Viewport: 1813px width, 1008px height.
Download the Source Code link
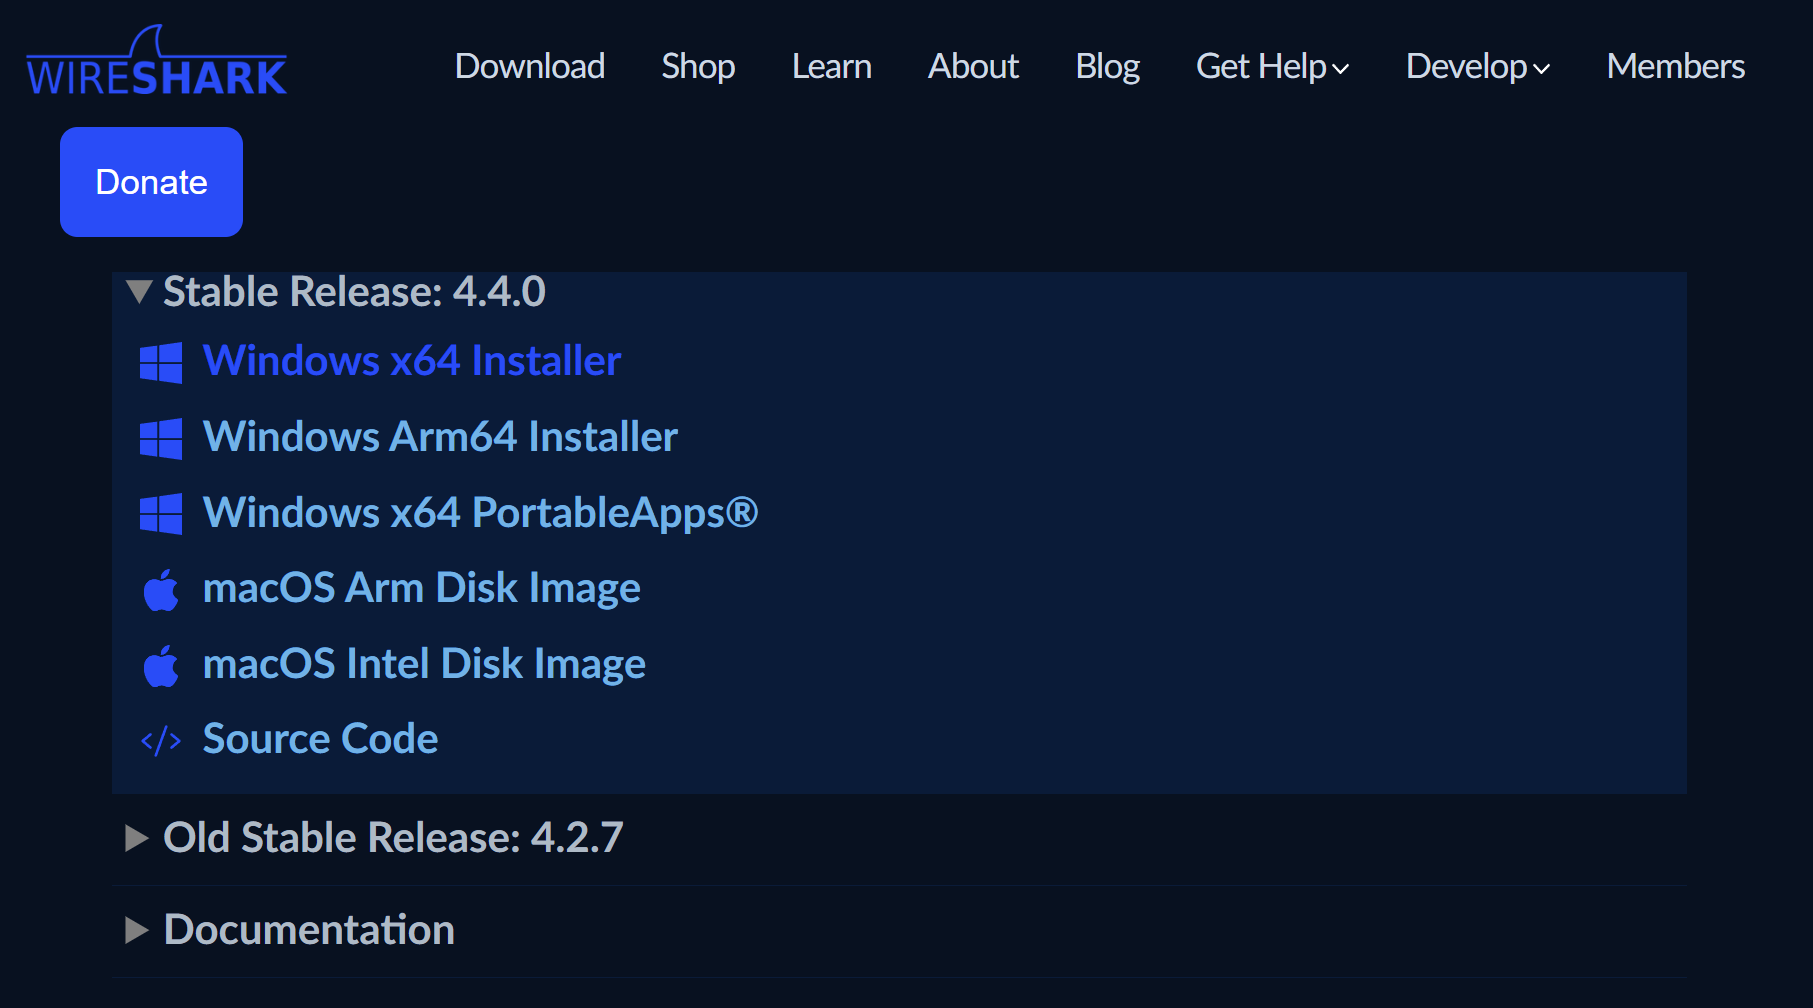pyautogui.click(x=320, y=739)
